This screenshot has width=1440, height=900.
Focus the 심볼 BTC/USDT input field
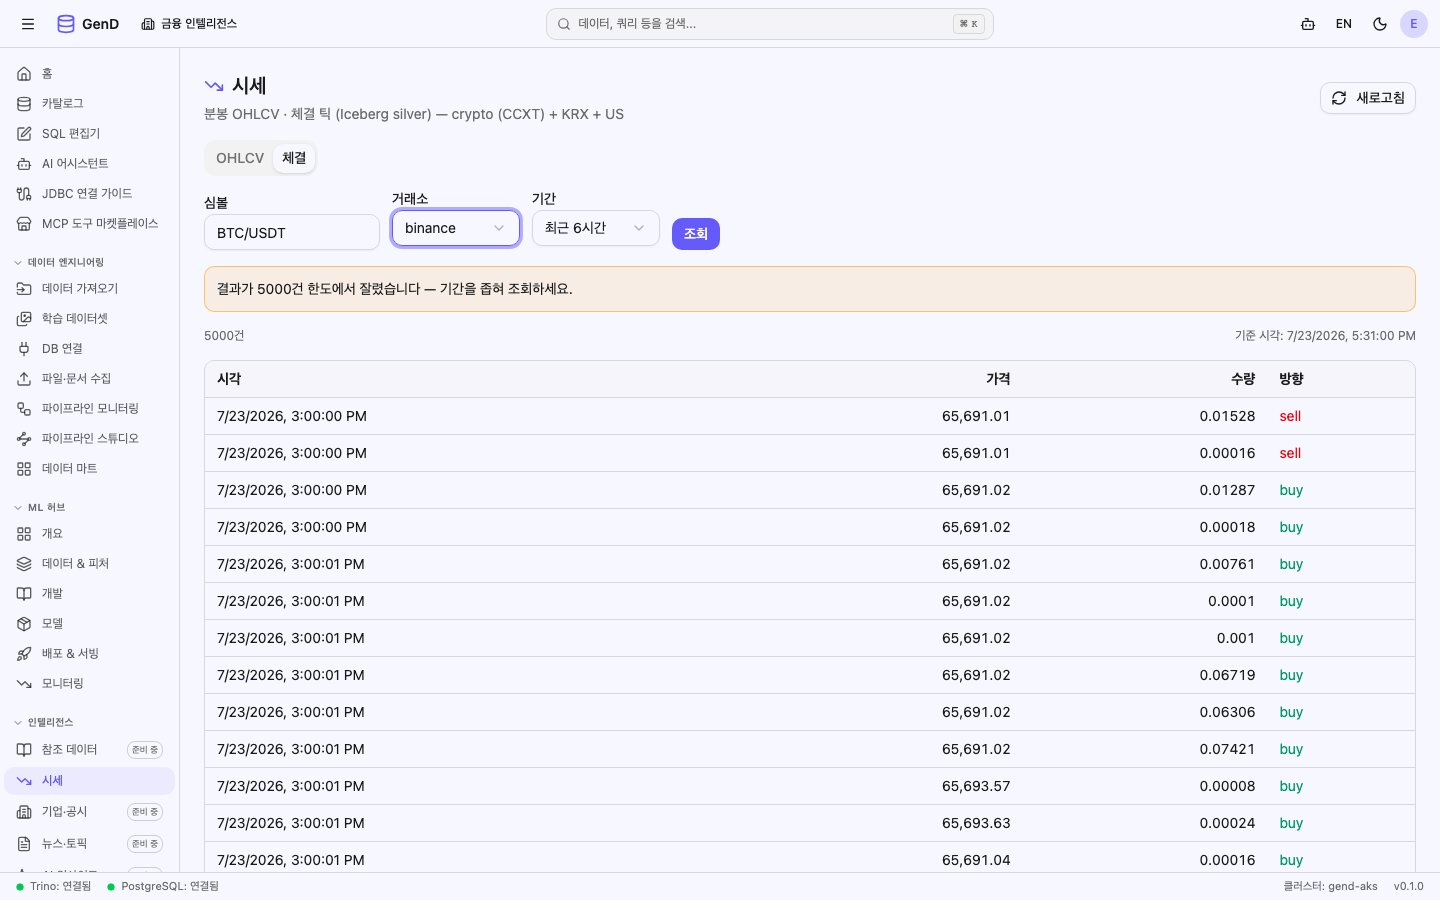coord(292,232)
